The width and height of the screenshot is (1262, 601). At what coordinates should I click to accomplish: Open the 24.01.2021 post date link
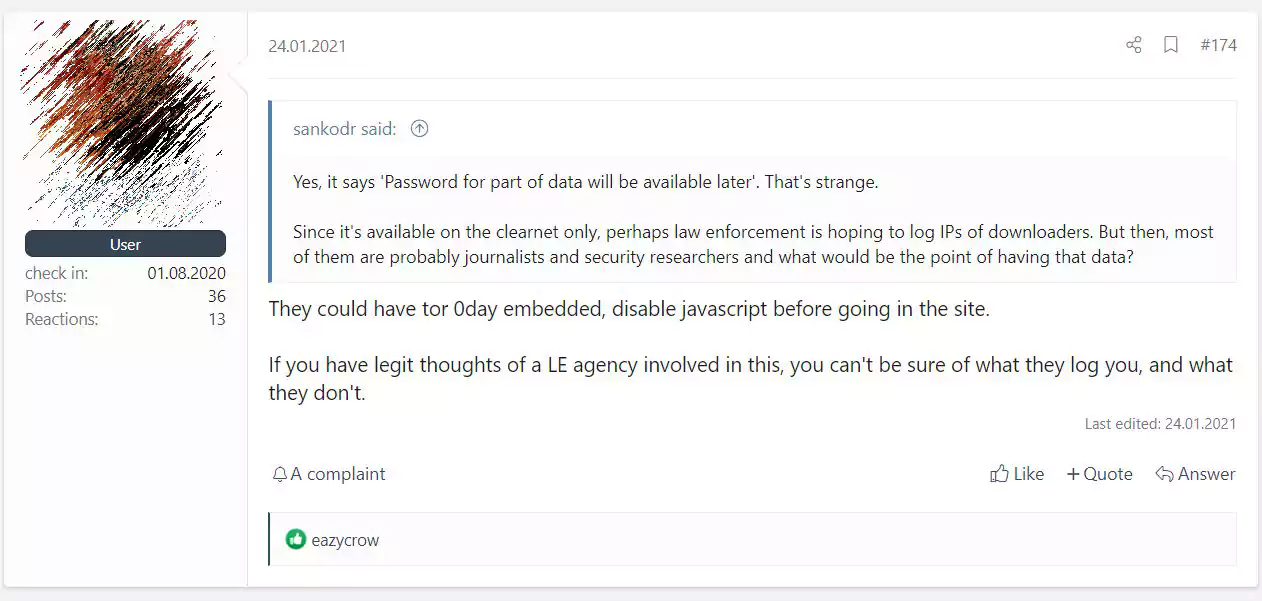pyautogui.click(x=307, y=46)
